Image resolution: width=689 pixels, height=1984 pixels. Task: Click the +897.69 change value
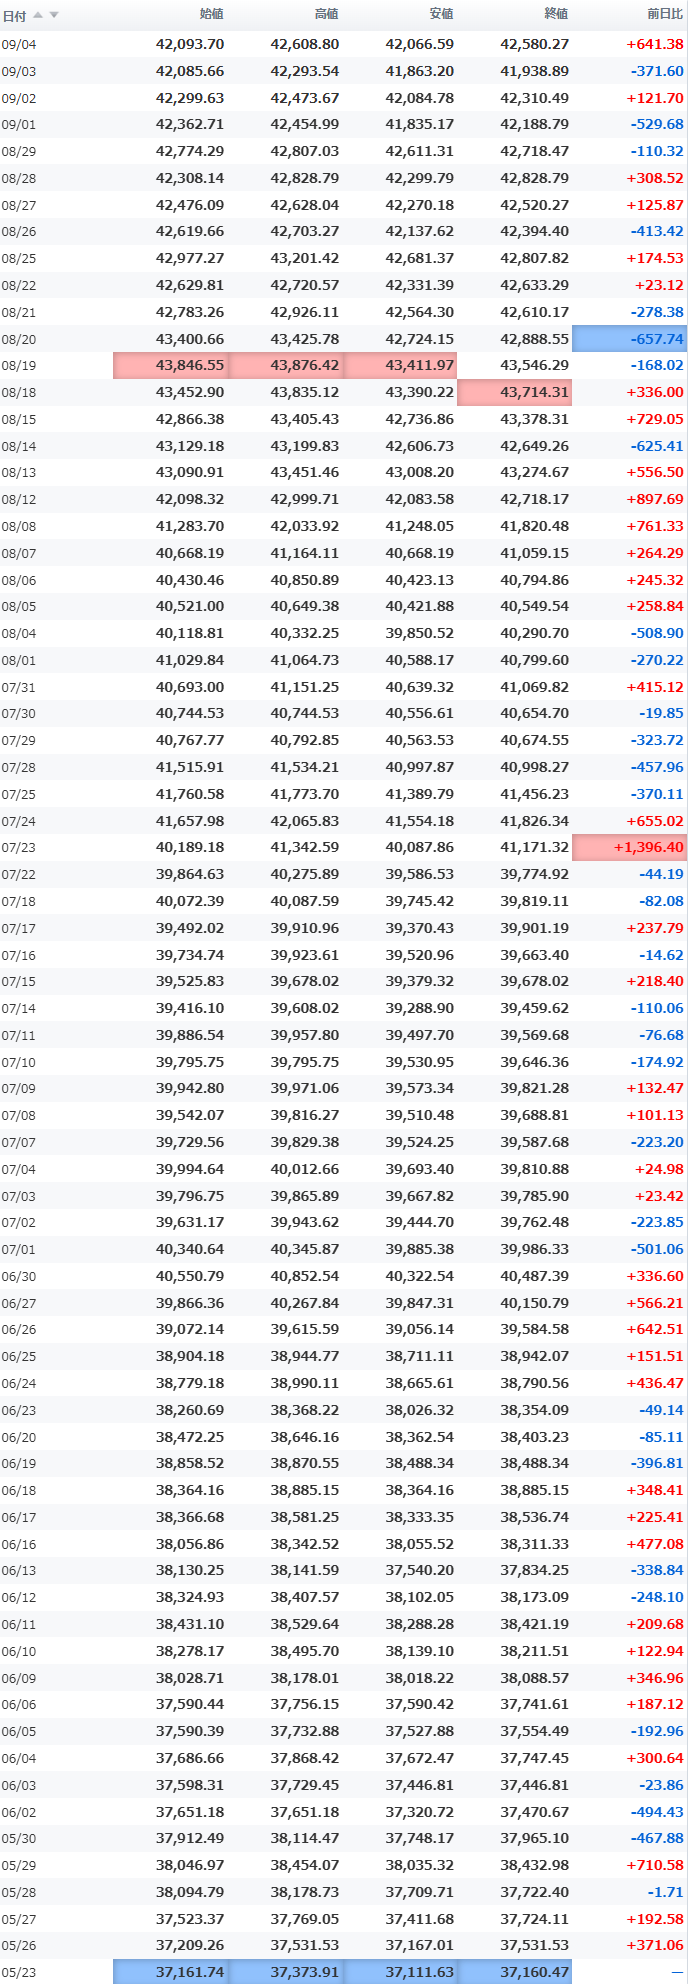[x=655, y=500]
